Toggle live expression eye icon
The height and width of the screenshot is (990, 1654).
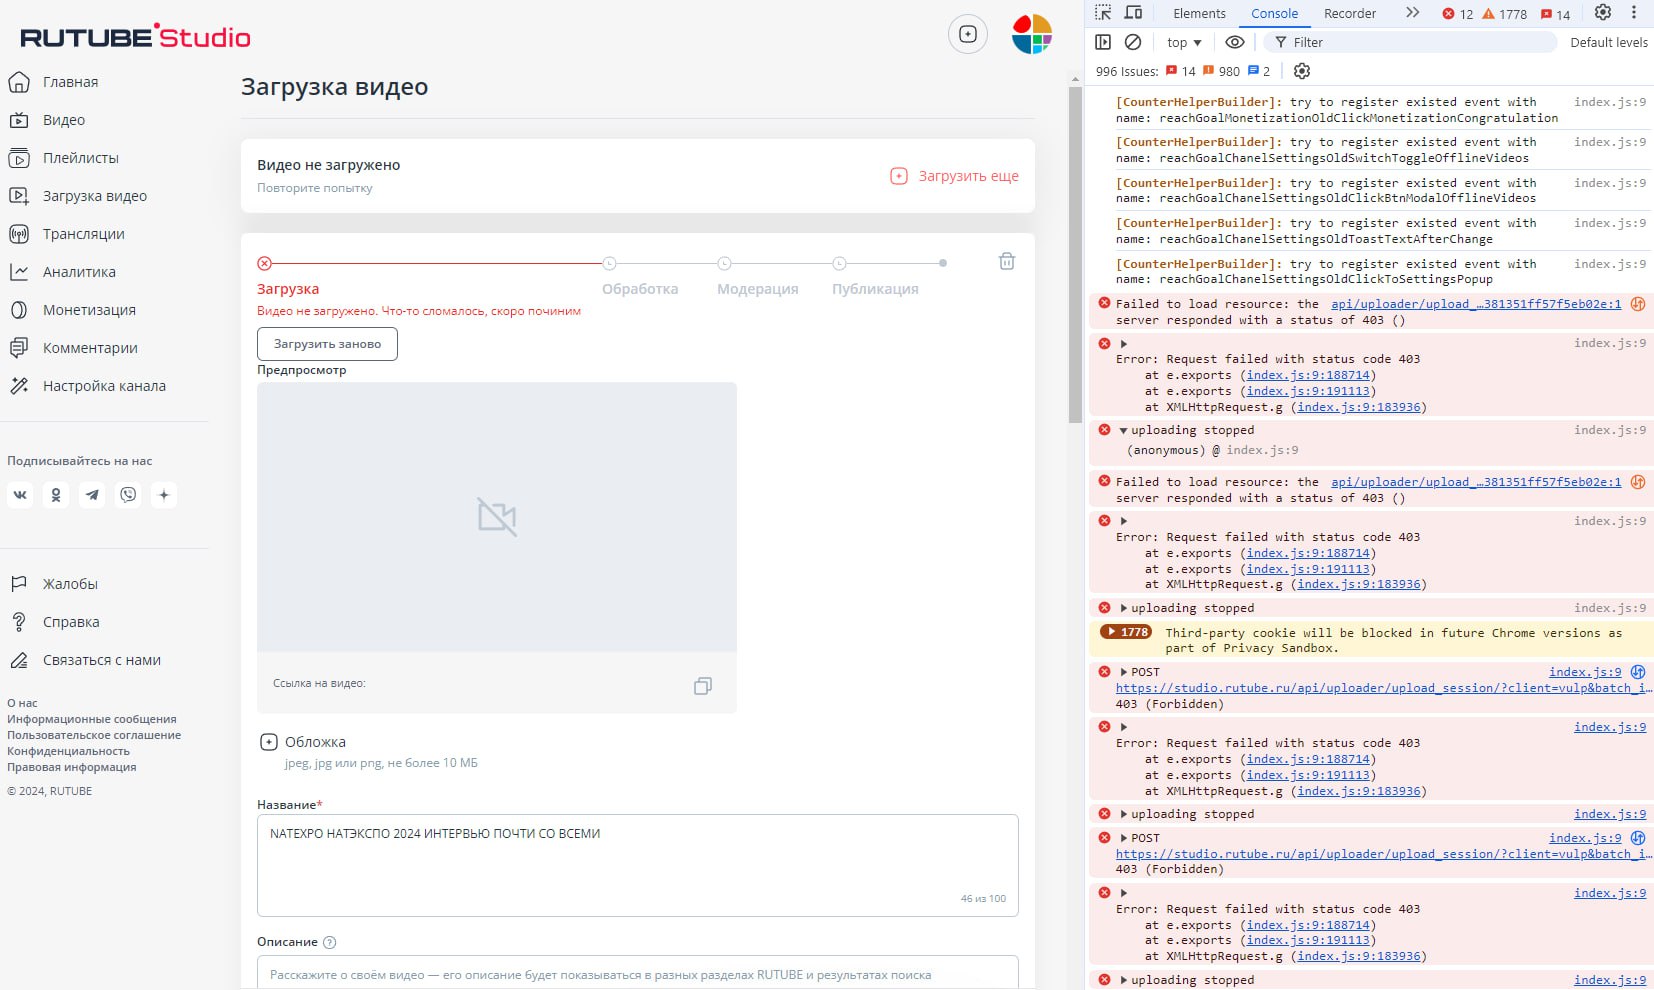point(1235,42)
